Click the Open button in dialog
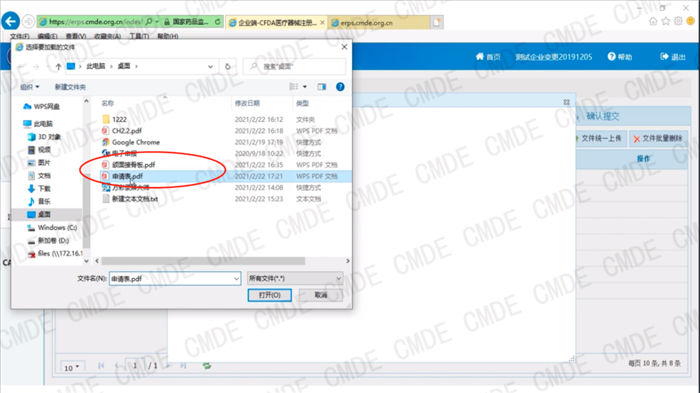 tap(270, 295)
